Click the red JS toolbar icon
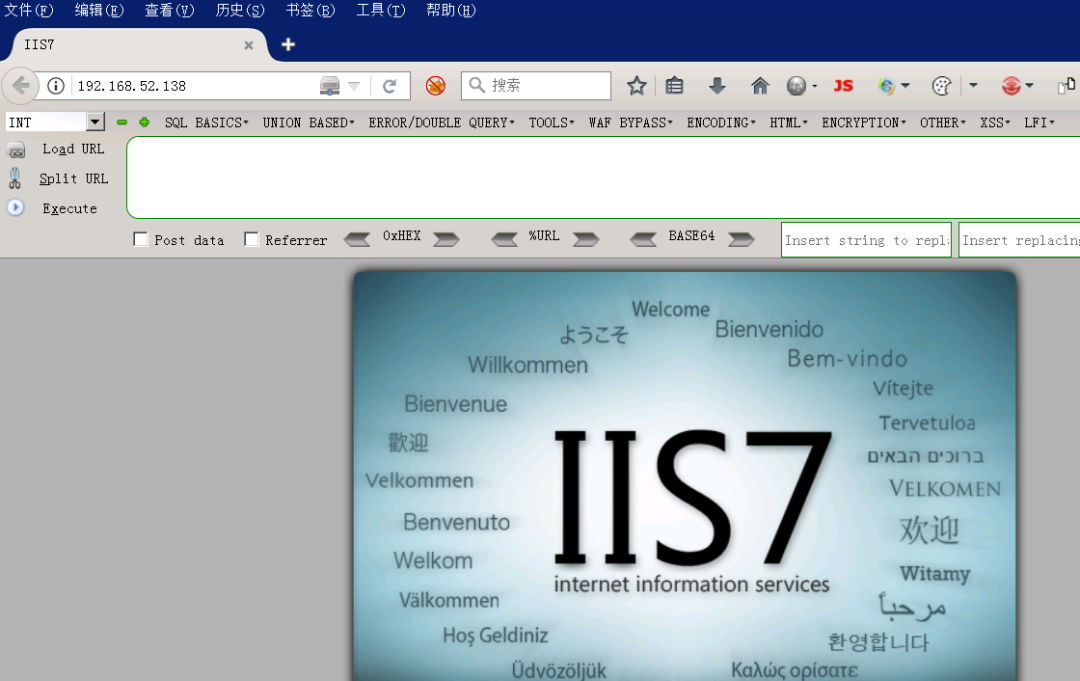The width and height of the screenshot is (1080, 681). [x=843, y=86]
